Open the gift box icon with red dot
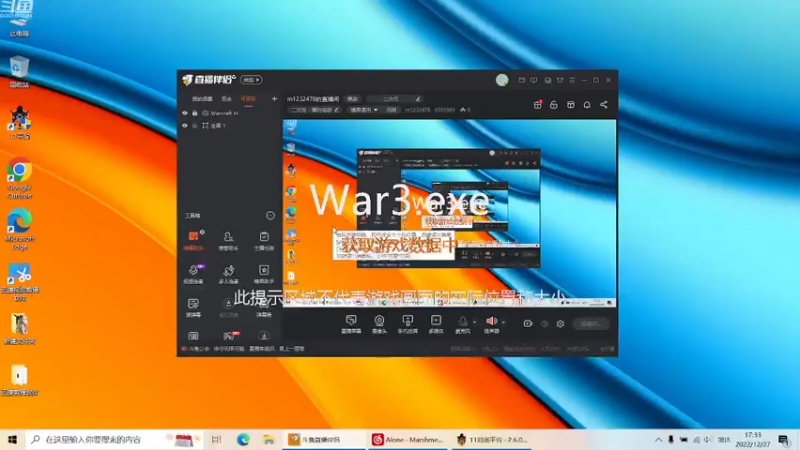Viewport: 800px width, 450px height. (537, 105)
